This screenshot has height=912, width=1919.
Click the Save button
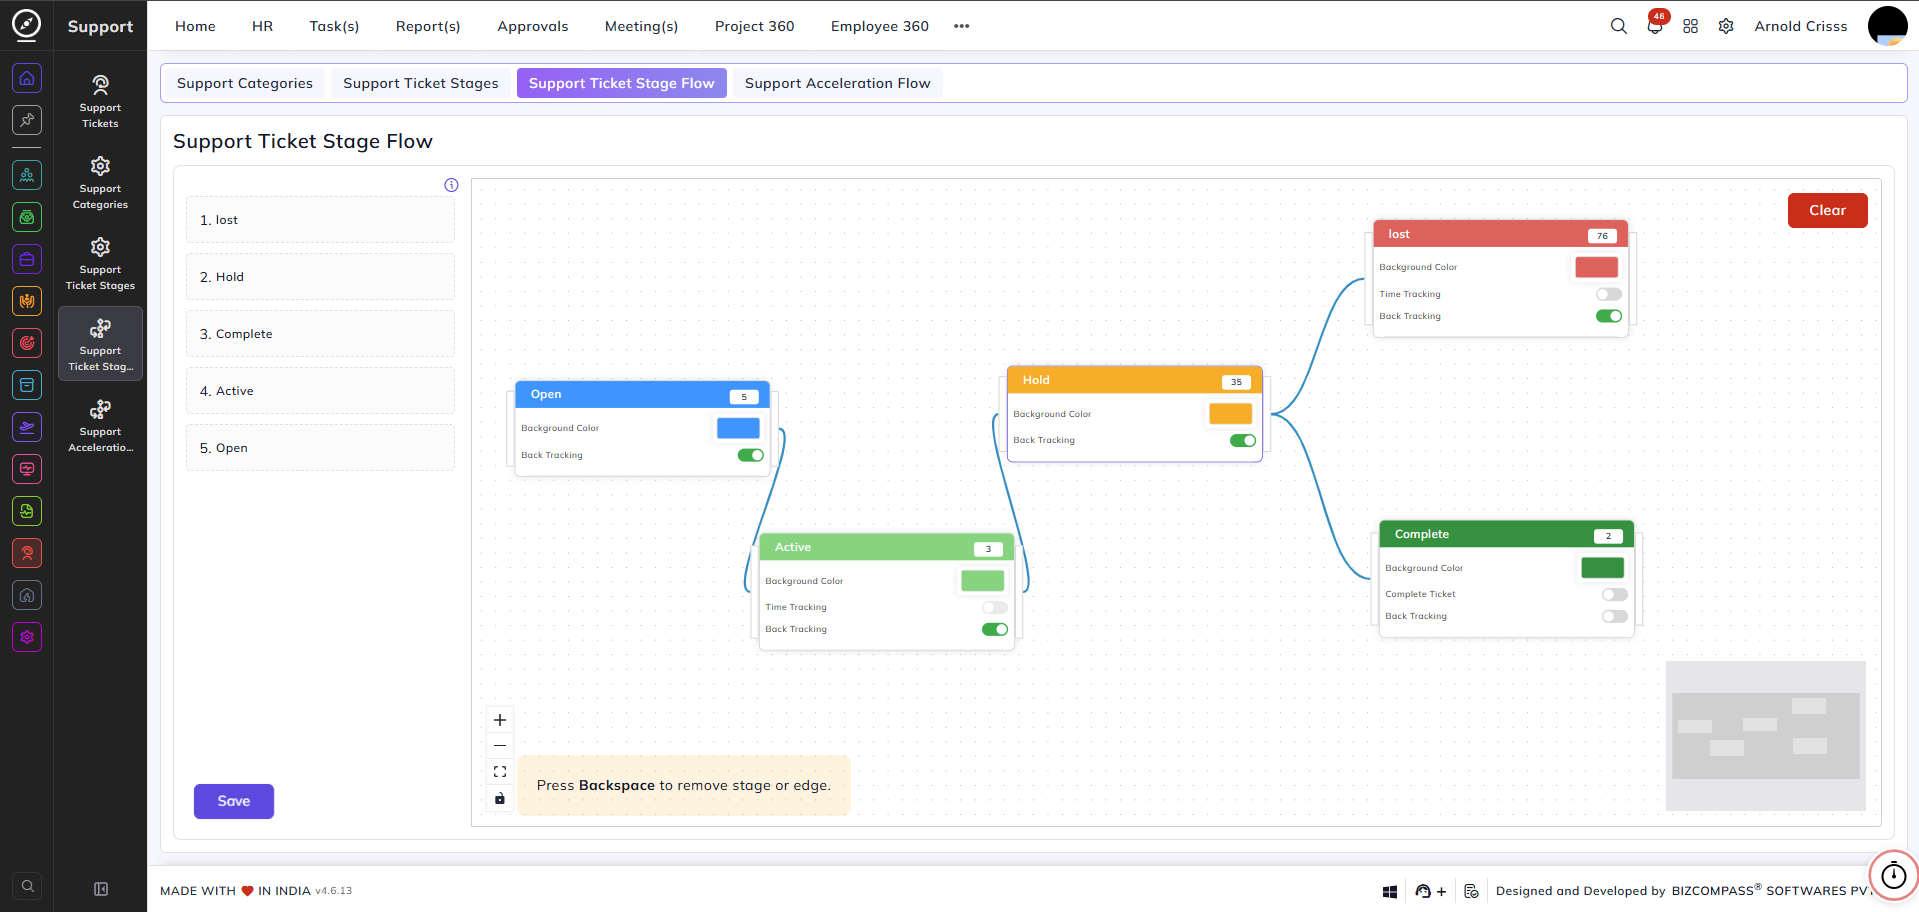tap(234, 801)
